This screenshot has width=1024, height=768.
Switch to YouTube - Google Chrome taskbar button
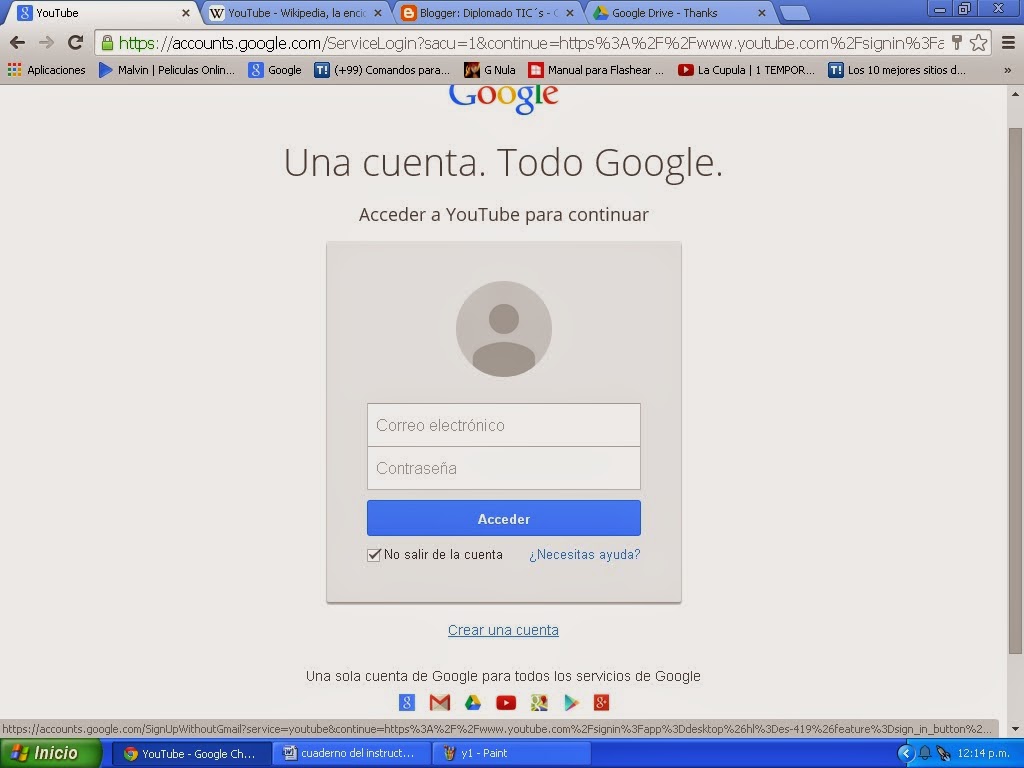[192, 754]
